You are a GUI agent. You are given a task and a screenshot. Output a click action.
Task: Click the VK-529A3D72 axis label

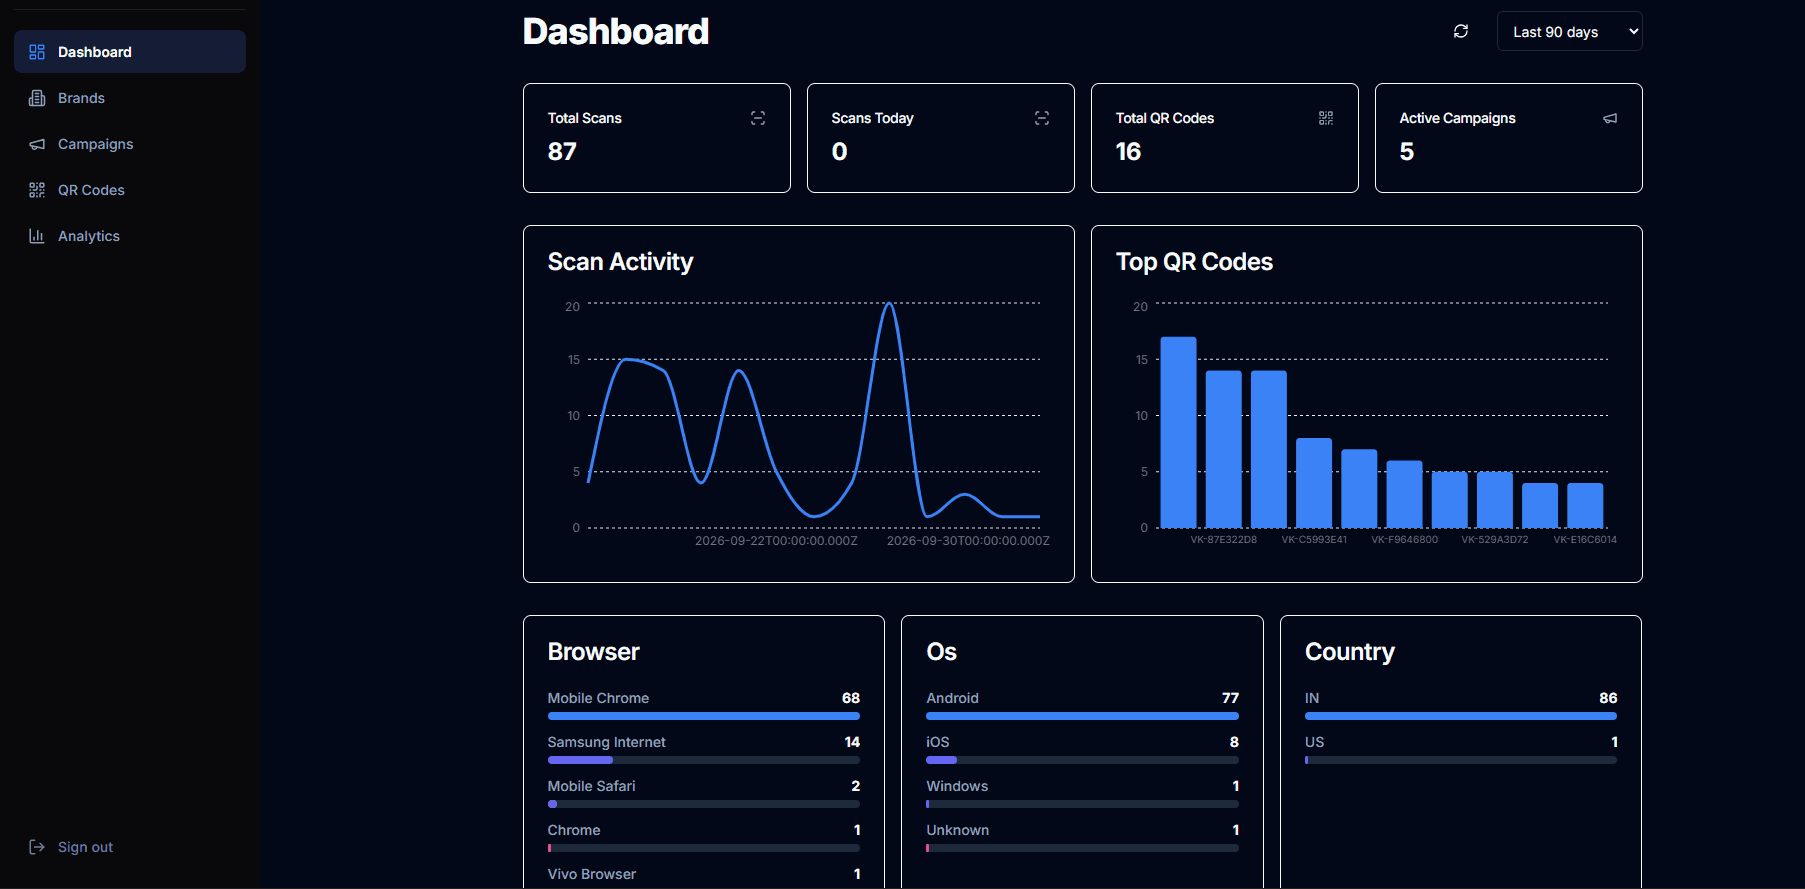tap(1495, 540)
